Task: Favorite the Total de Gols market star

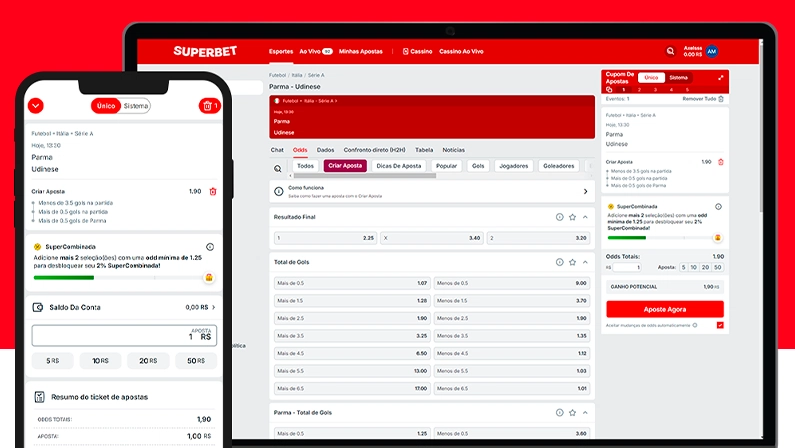Action: coord(572,262)
